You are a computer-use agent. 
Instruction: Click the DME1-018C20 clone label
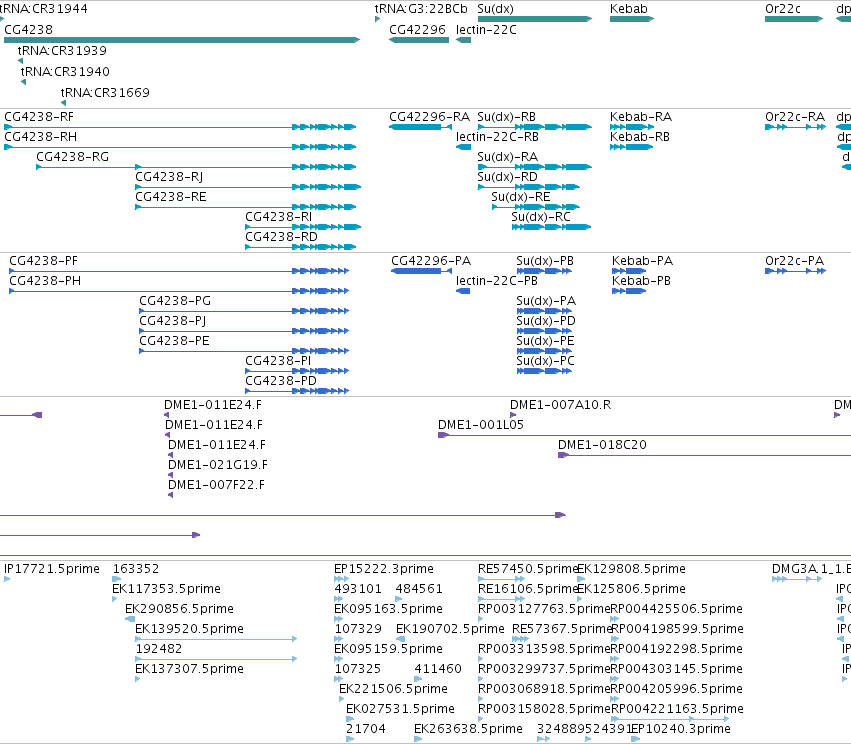602,445
